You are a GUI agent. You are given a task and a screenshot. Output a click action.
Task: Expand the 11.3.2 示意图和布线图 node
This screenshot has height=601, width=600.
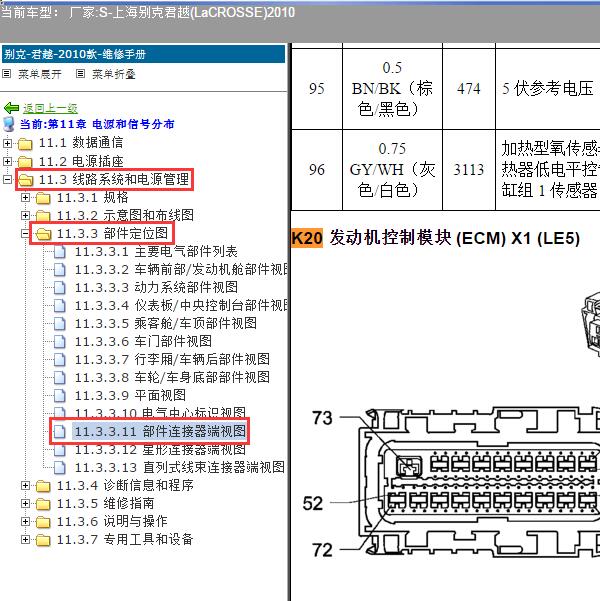point(25,215)
